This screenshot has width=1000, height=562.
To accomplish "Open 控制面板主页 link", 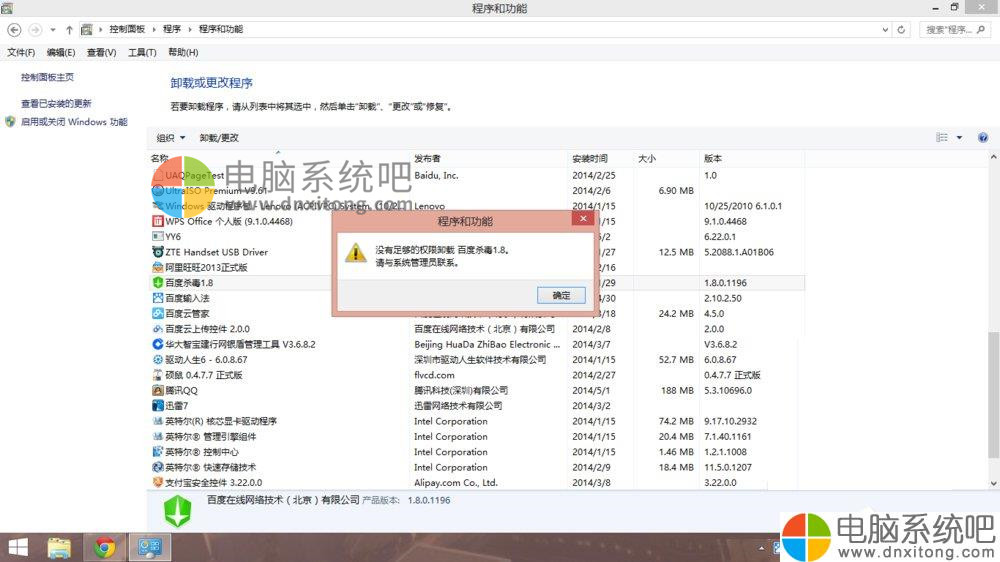I will click(47, 77).
